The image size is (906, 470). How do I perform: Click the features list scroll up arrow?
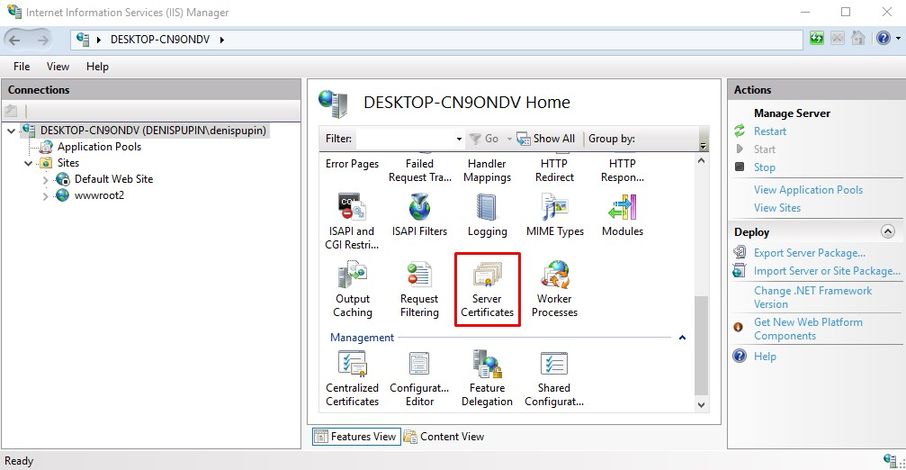(x=701, y=161)
